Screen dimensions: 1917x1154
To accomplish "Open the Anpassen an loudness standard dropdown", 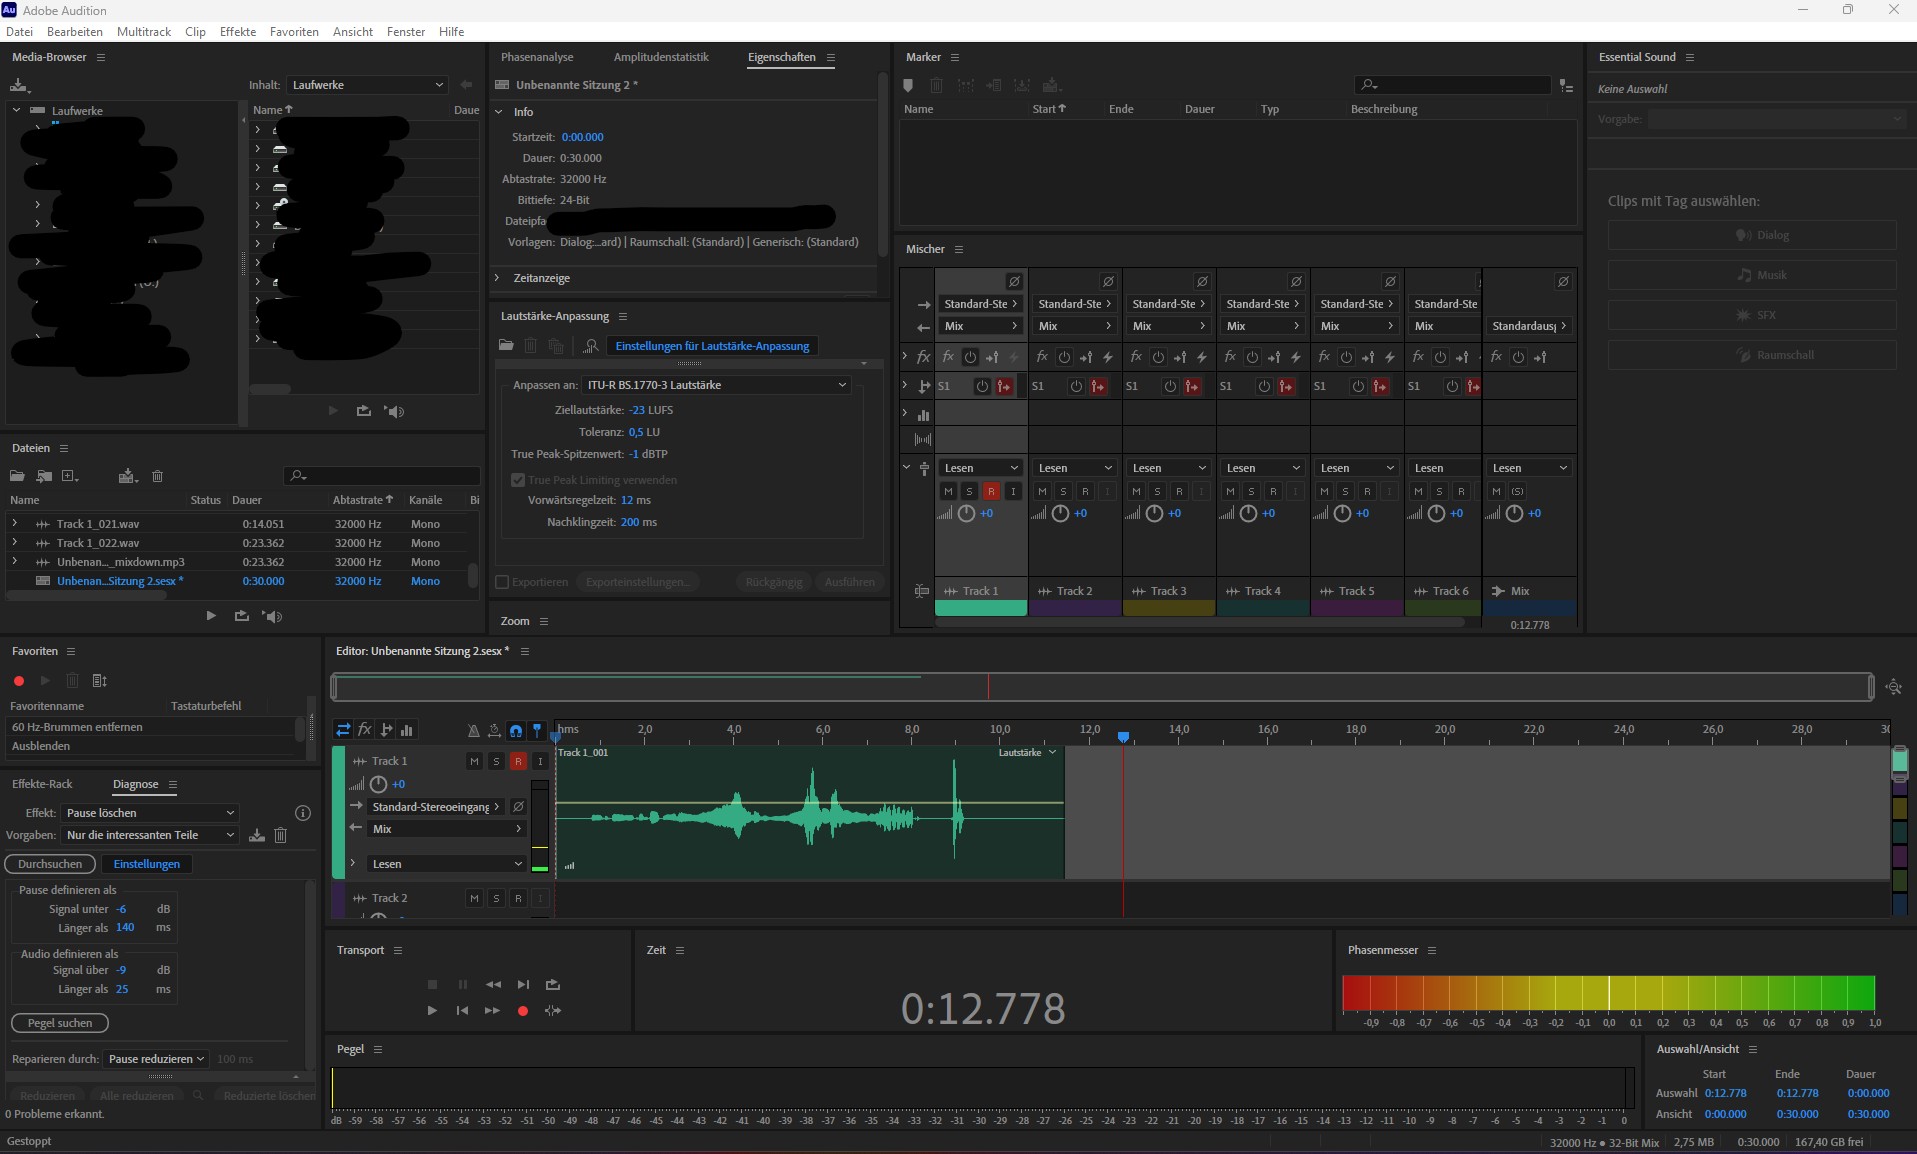I will [716, 385].
